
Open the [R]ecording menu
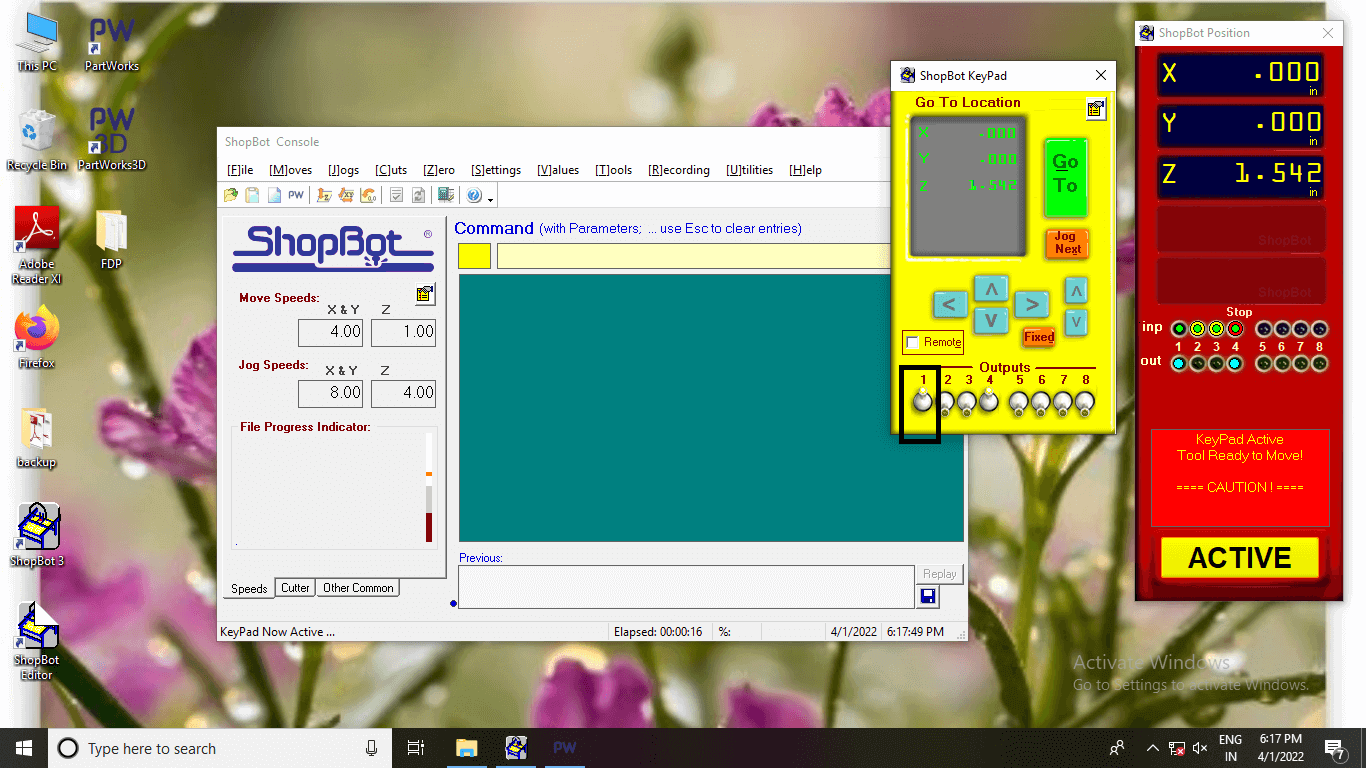679,170
